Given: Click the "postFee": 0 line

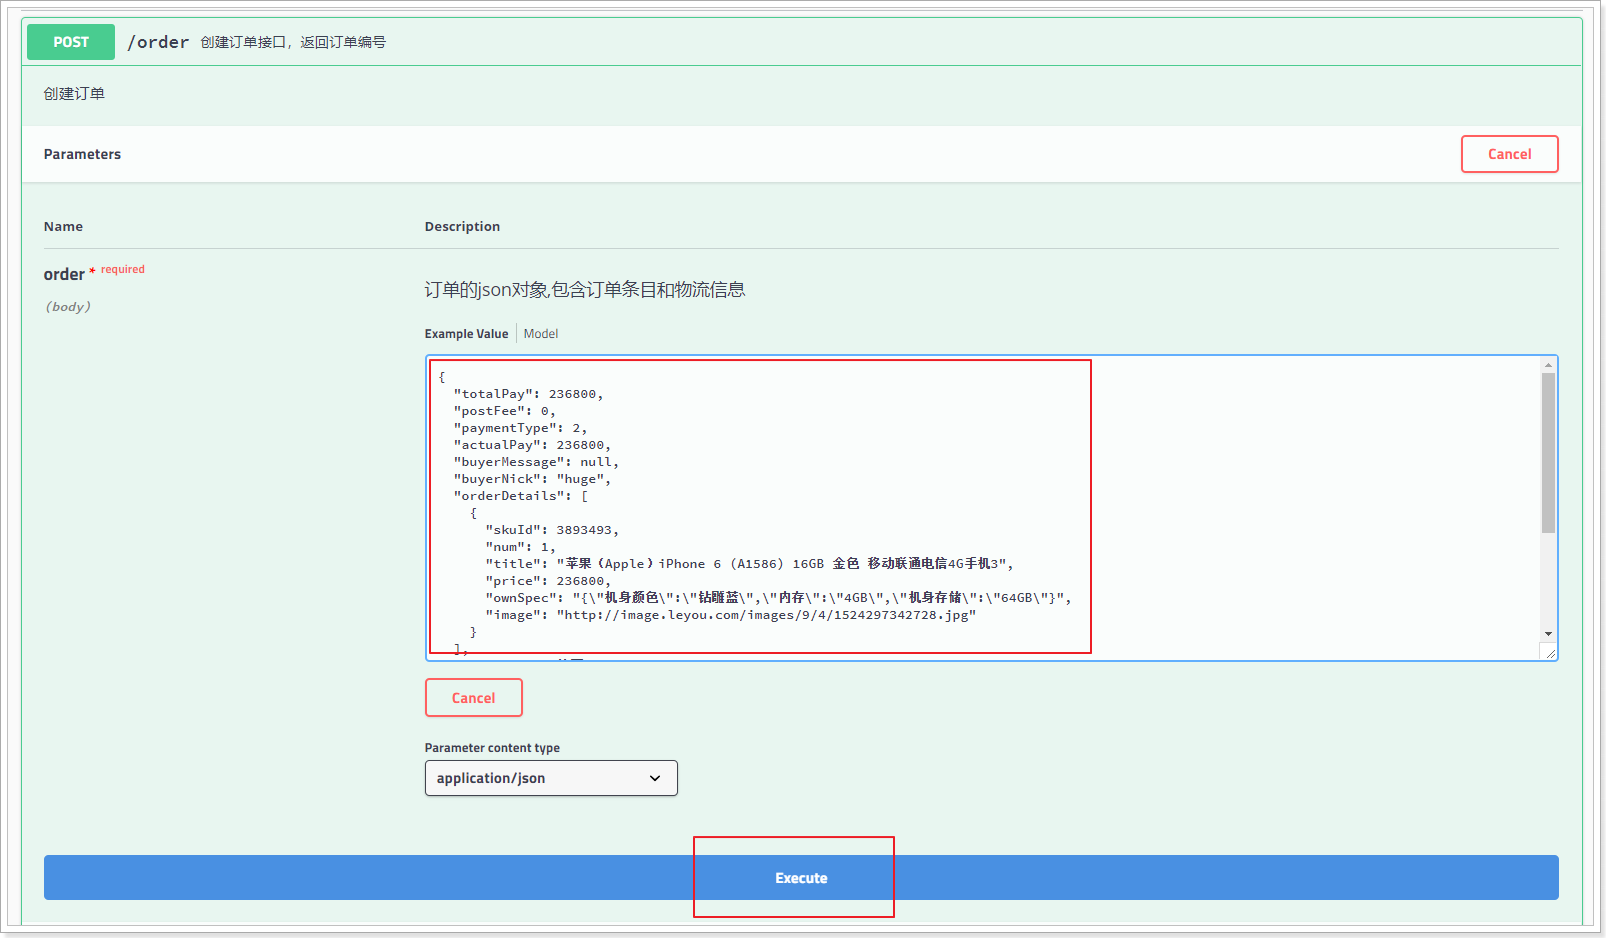Looking at the screenshot, I should [504, 411].
